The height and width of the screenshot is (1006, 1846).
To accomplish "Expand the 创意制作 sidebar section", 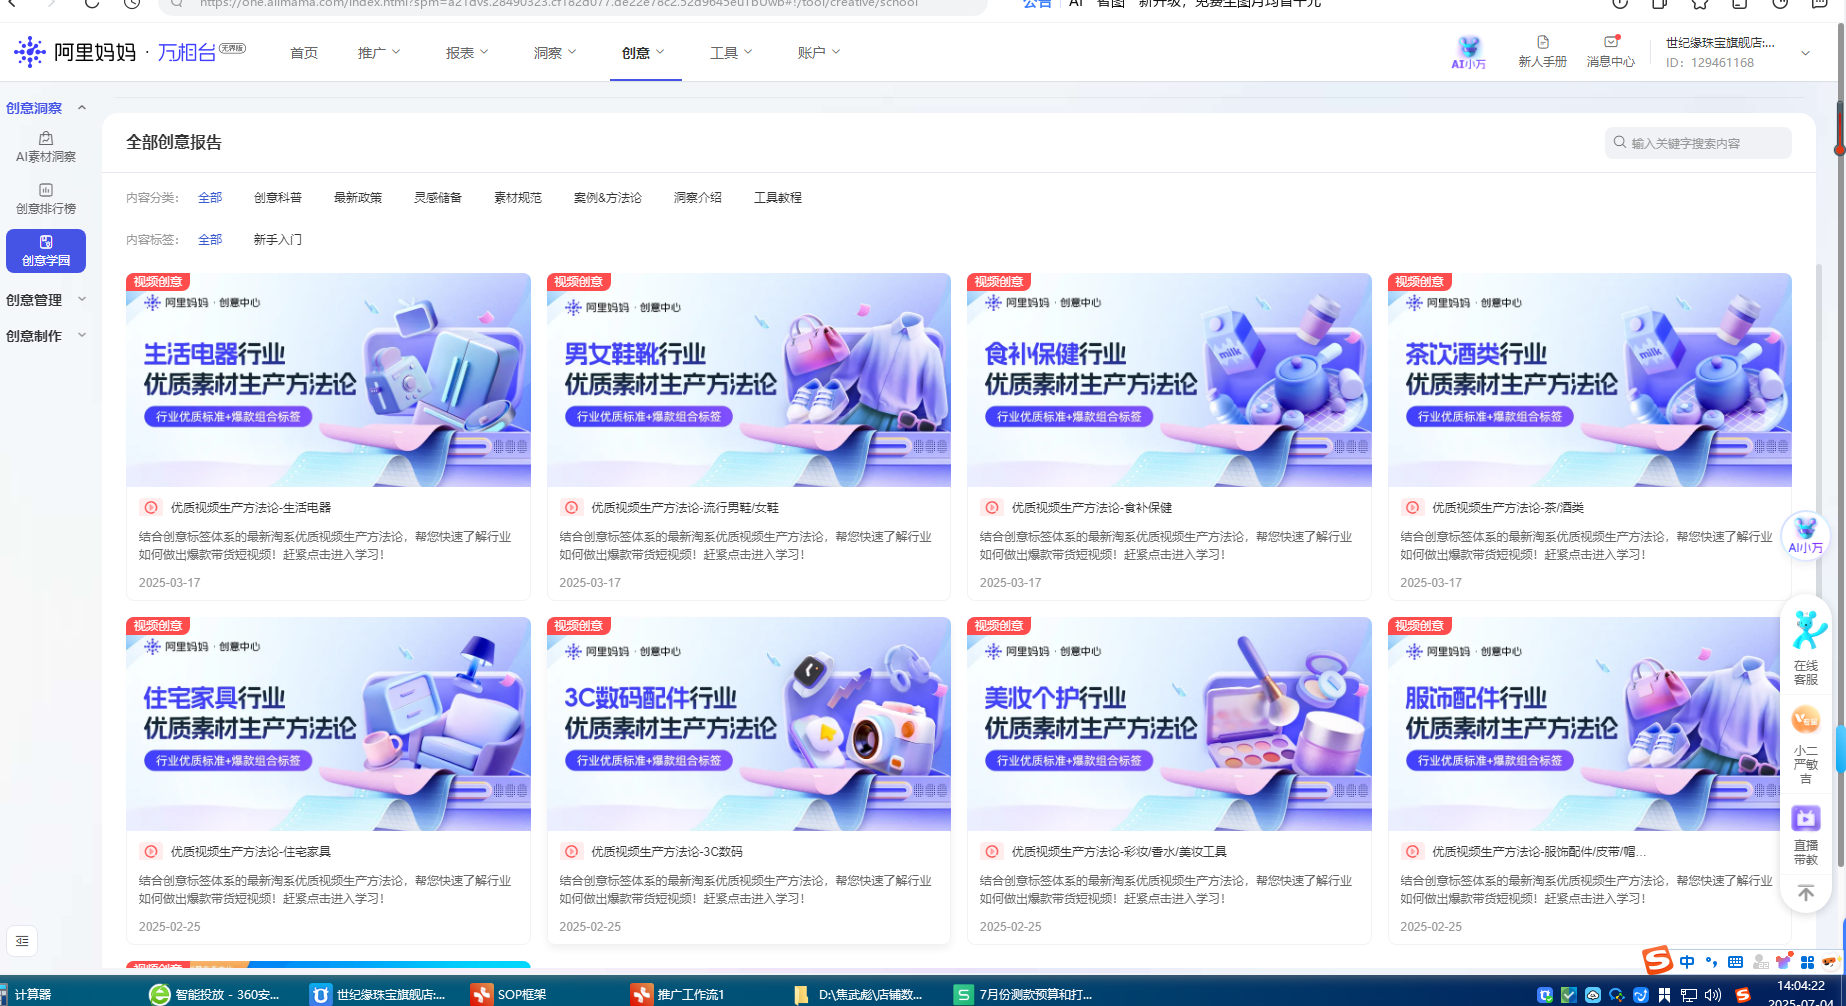I will point(46,336).
